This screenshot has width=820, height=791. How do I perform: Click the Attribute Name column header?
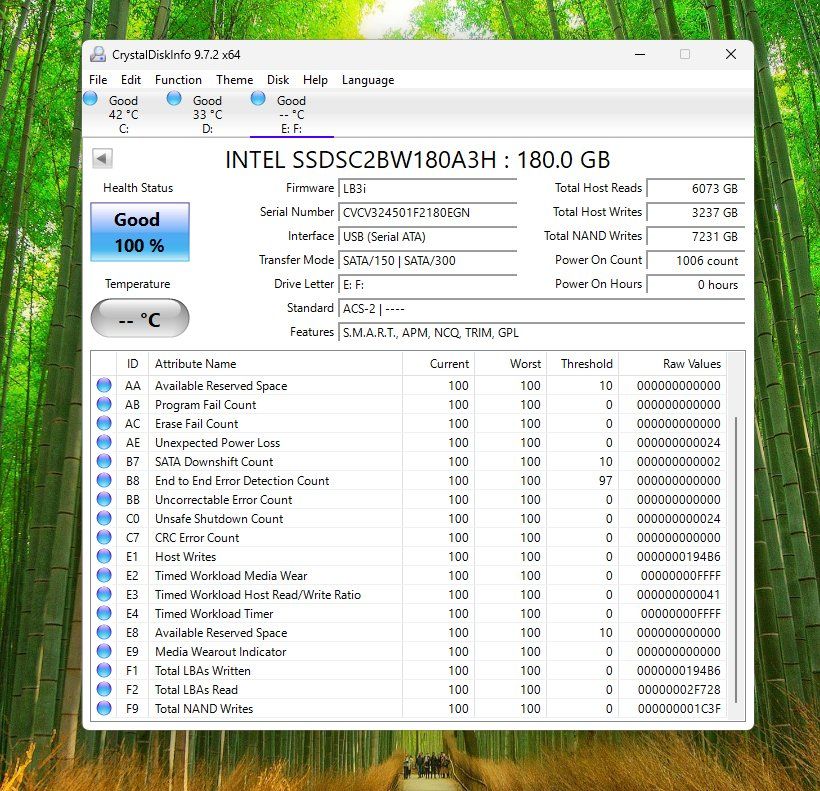[x=276, y=364]
